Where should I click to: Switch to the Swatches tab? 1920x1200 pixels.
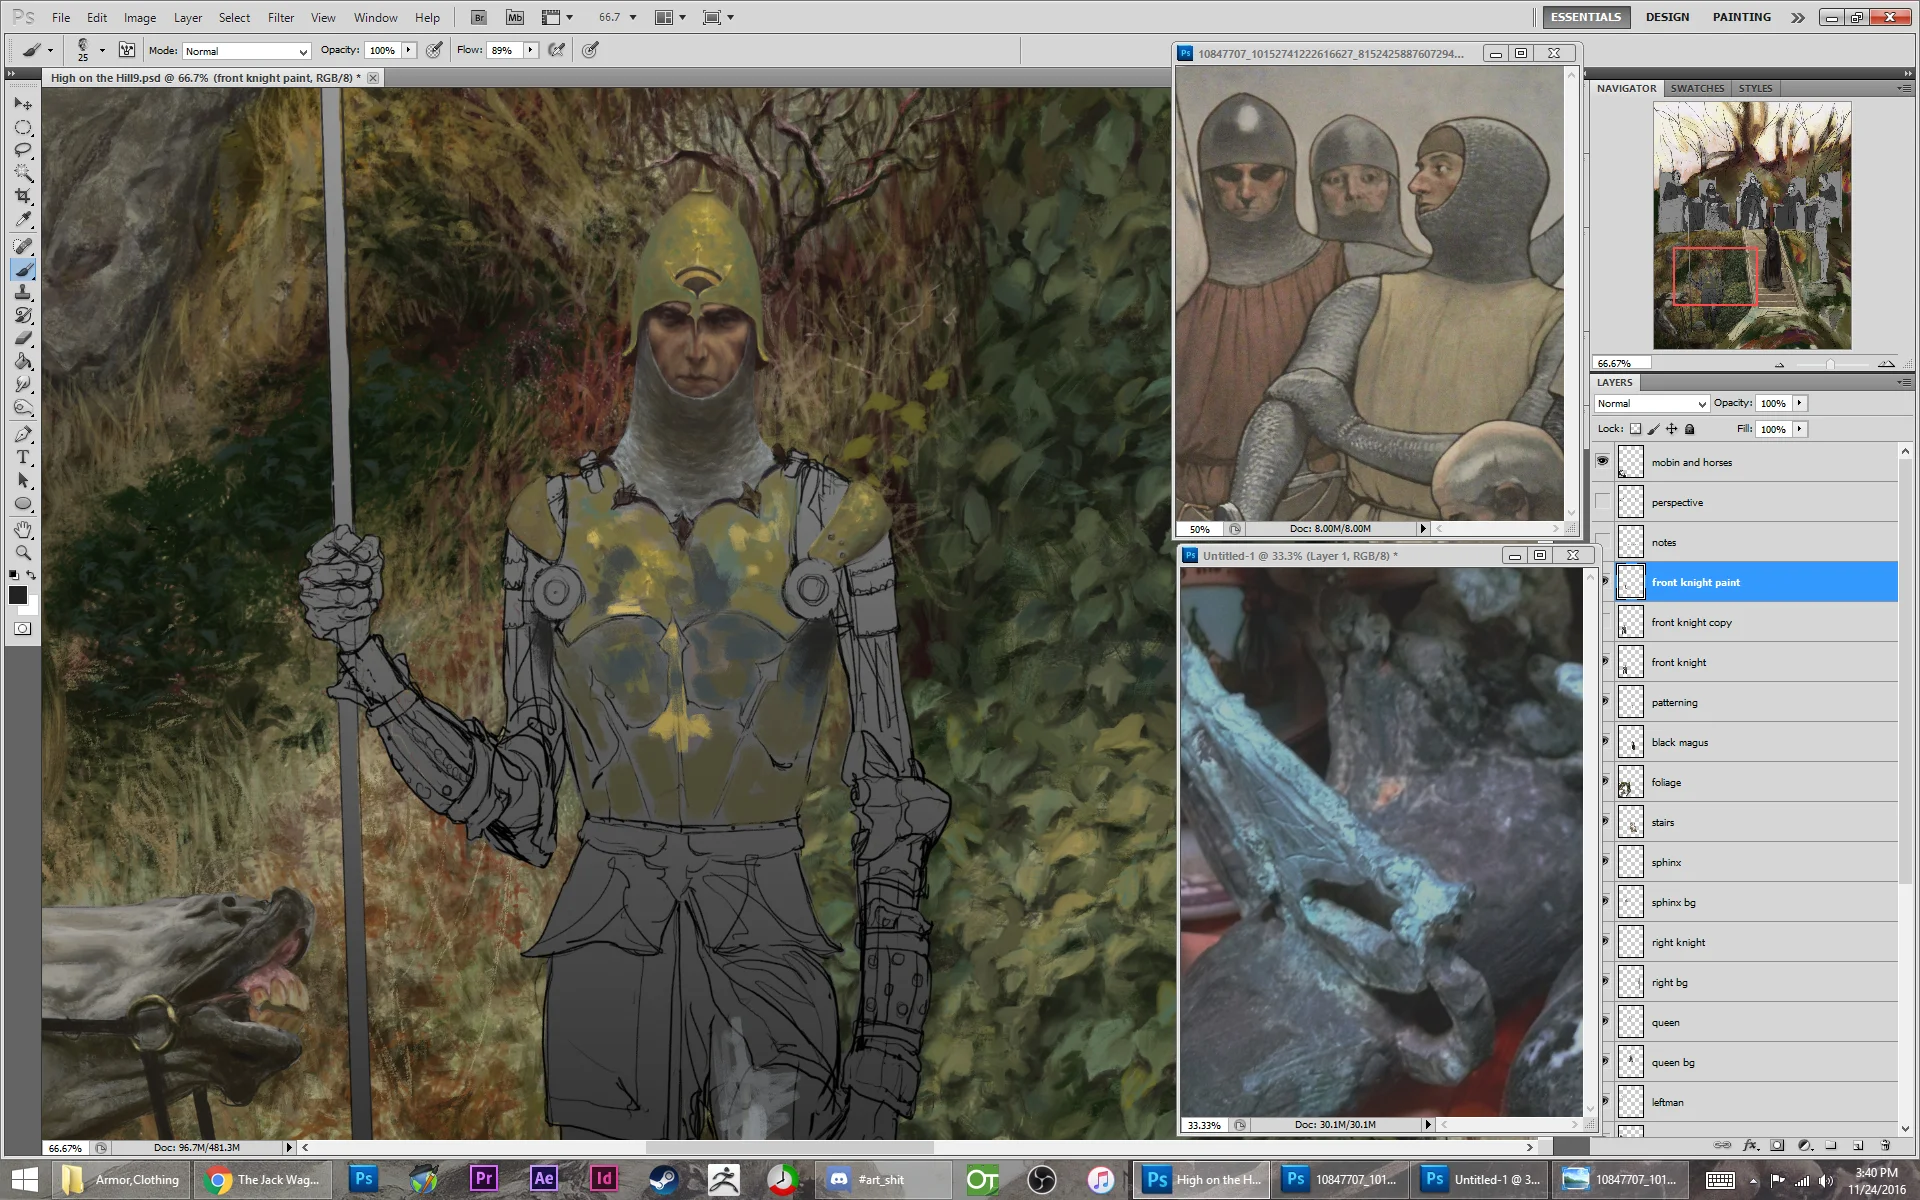pos(1697,88)
